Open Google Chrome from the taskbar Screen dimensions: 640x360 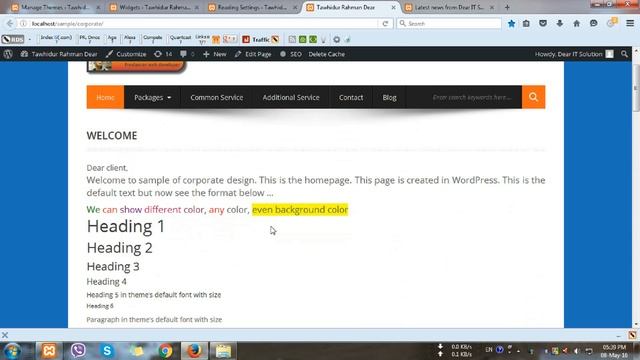coord(165,351)
